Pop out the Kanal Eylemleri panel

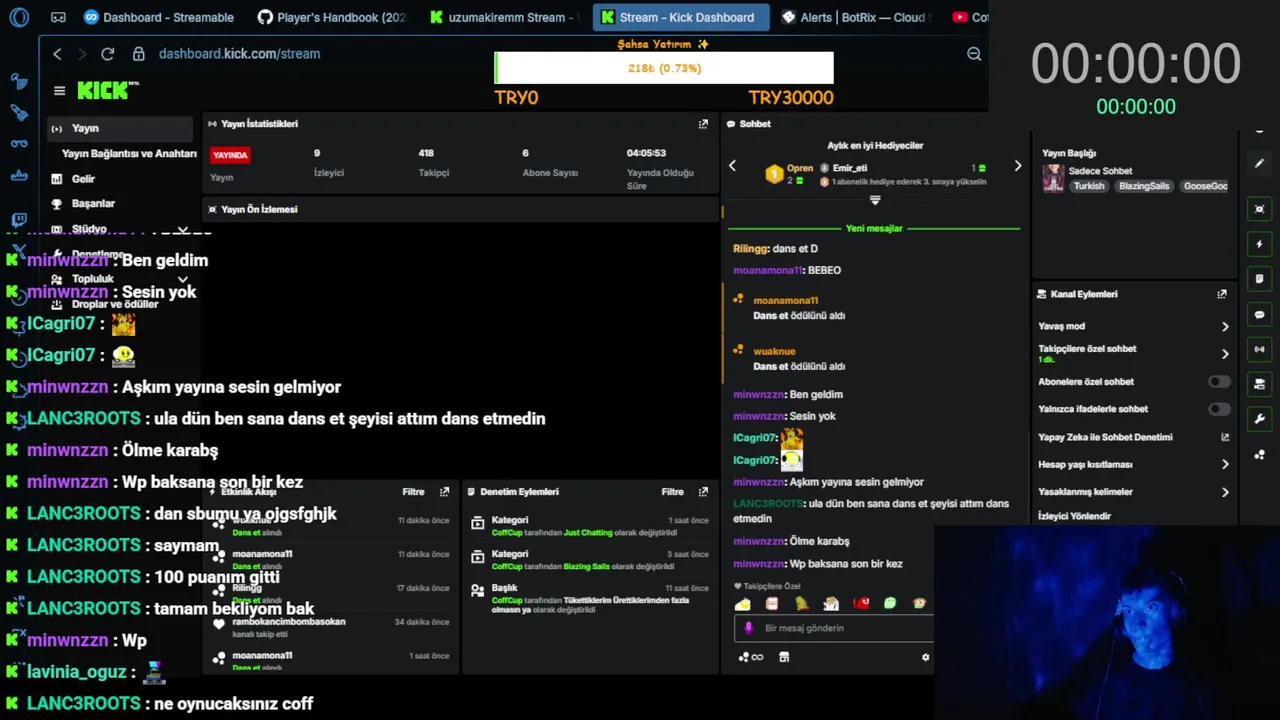tap(1222, 294)
